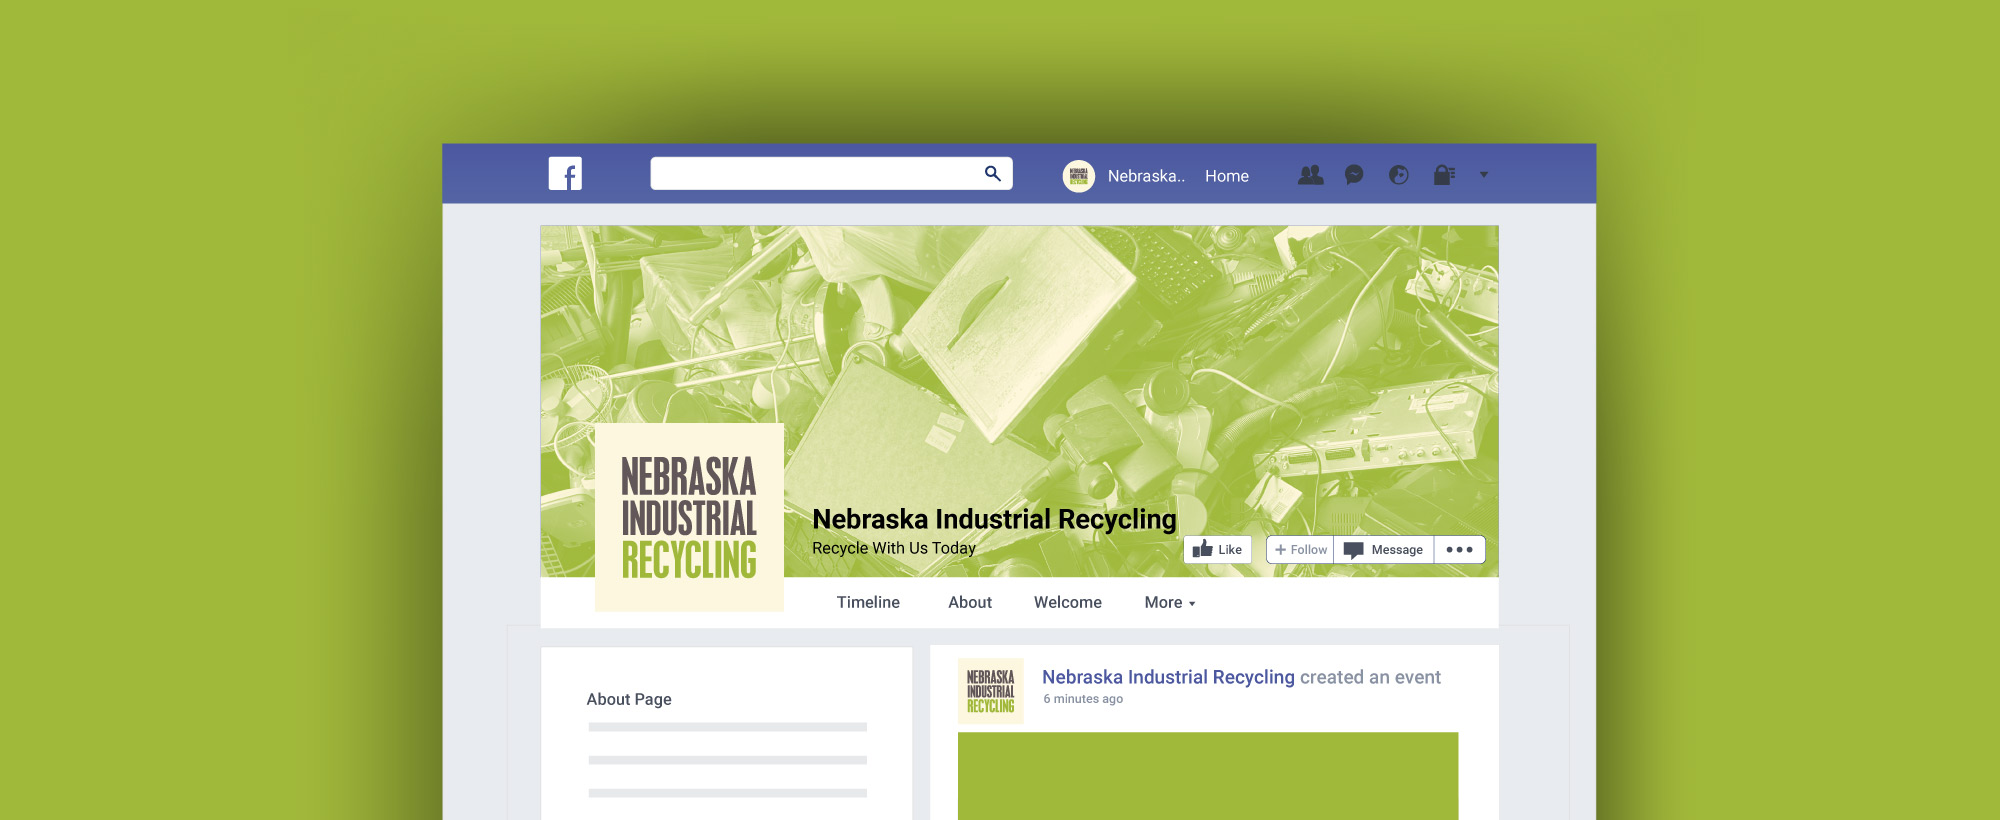Image resolution: width=2000 pixels, height=820 pixels.
Task: Open the Messenger chat icon
Action: point(1354,175)
